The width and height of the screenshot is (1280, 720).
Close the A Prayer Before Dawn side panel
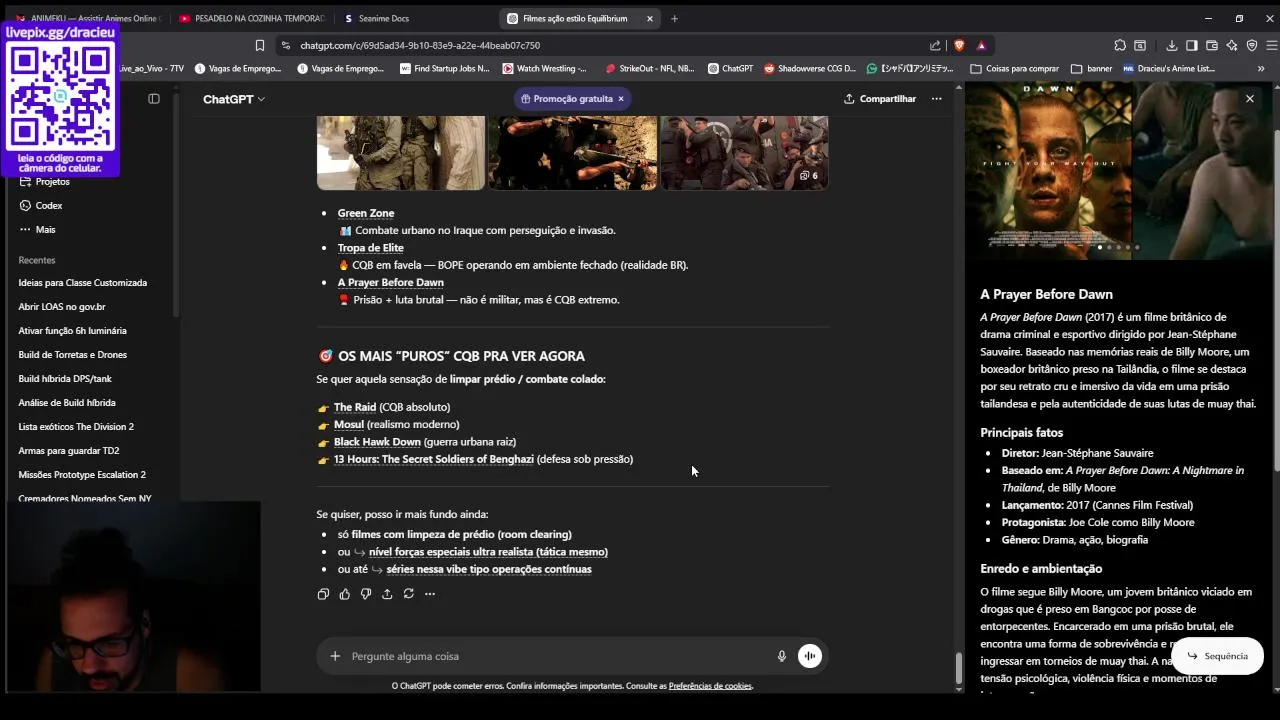(1249, 98)
